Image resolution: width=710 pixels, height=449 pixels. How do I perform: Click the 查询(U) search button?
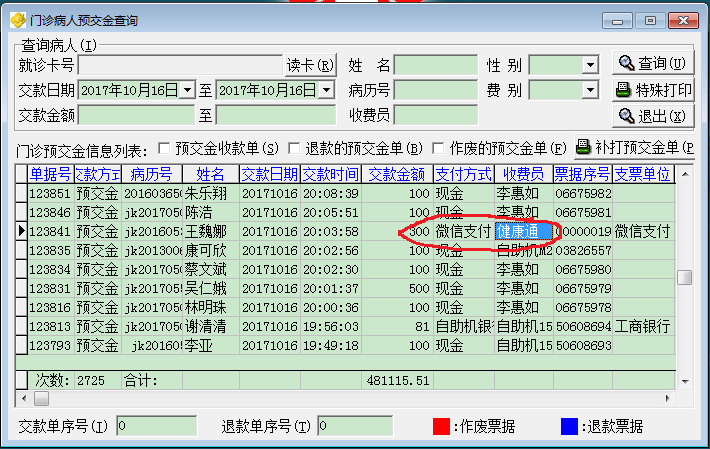pyautogui.click(x=652, y=63)
